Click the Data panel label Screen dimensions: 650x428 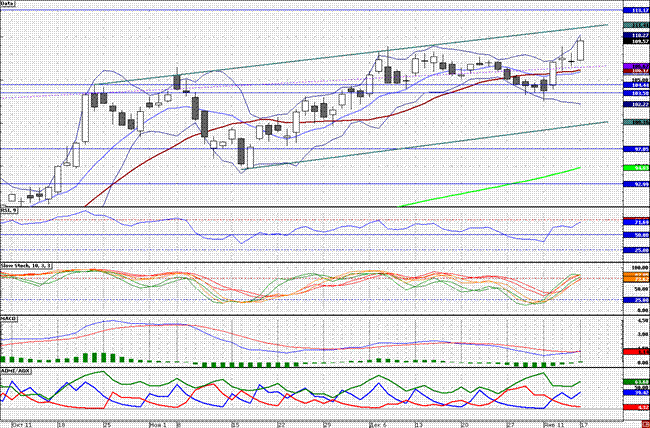pyautogui.click(x=7, y=3)
